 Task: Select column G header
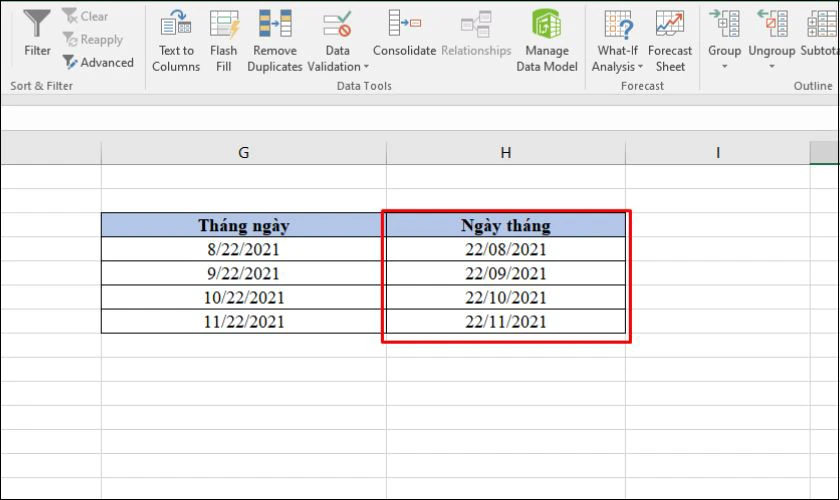(x=244, y=153)
